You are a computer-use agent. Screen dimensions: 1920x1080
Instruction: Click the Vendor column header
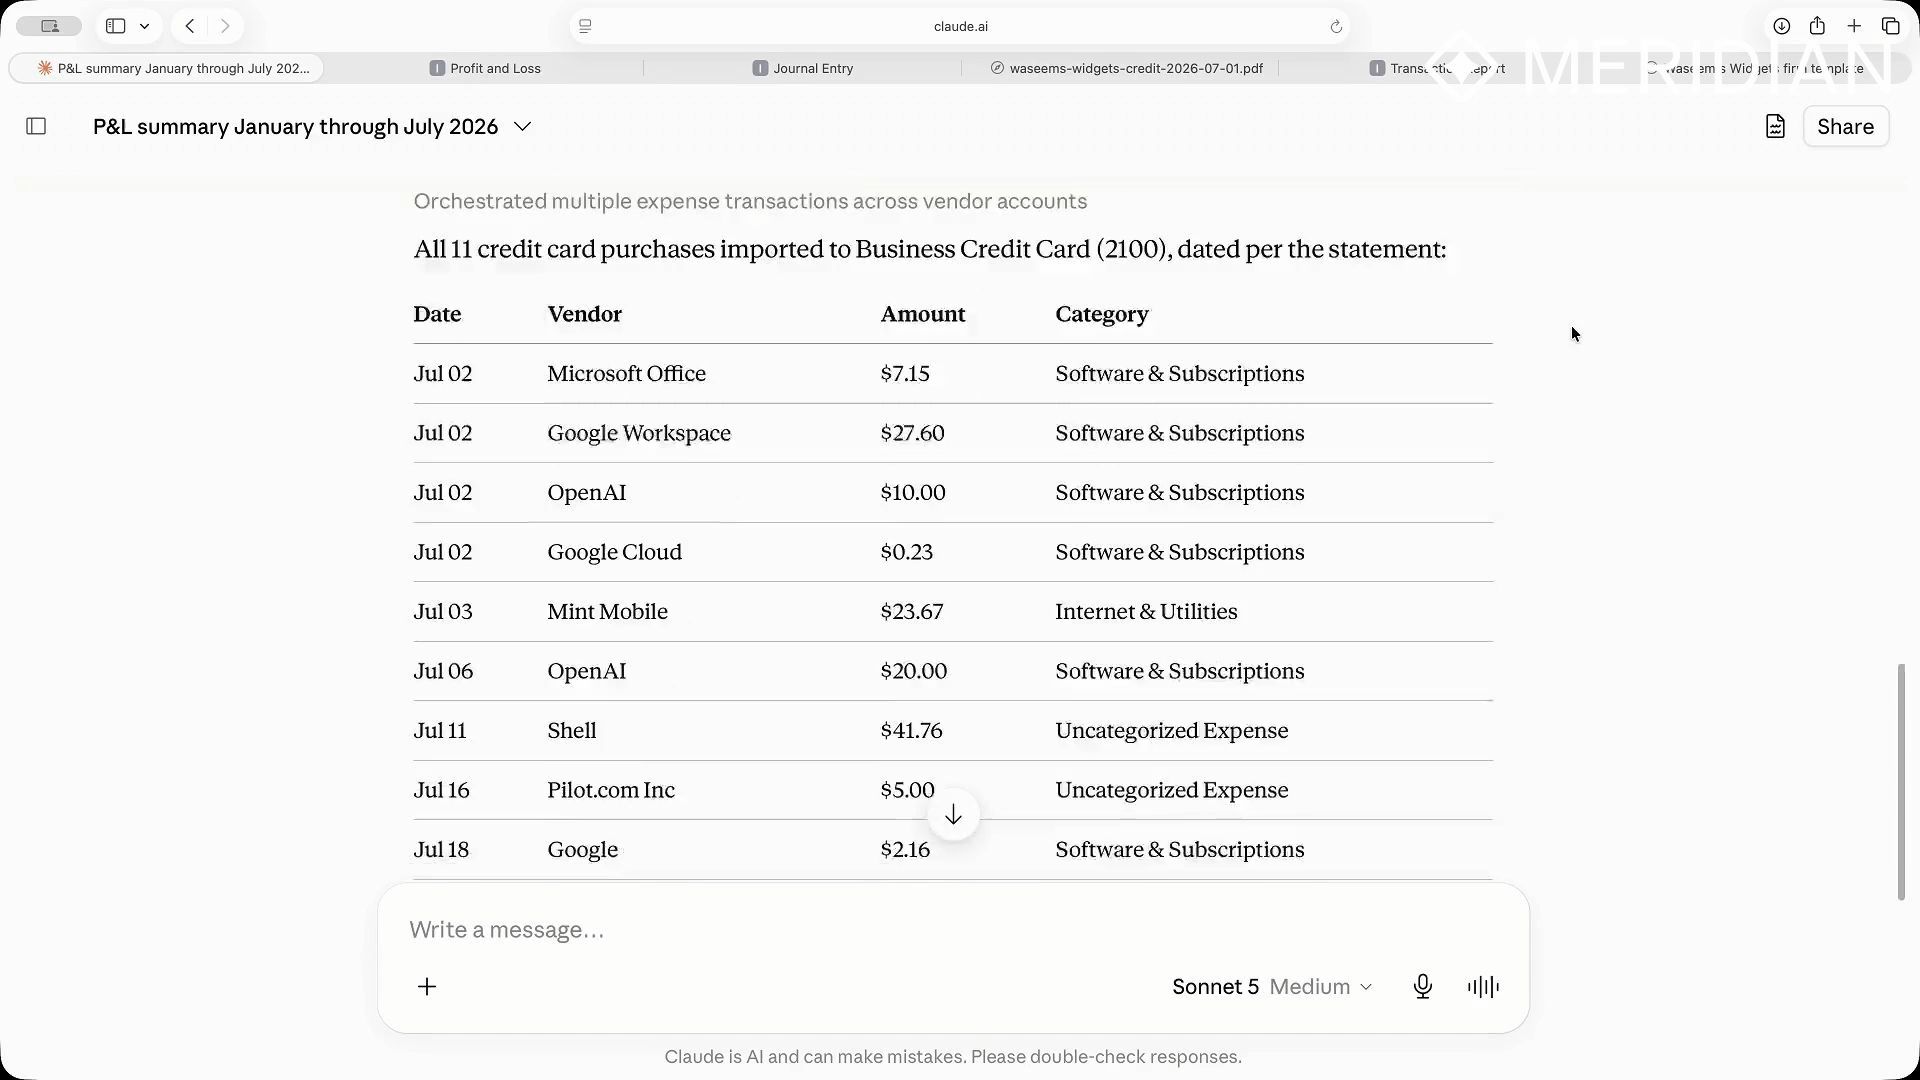[x=584, y=314]
